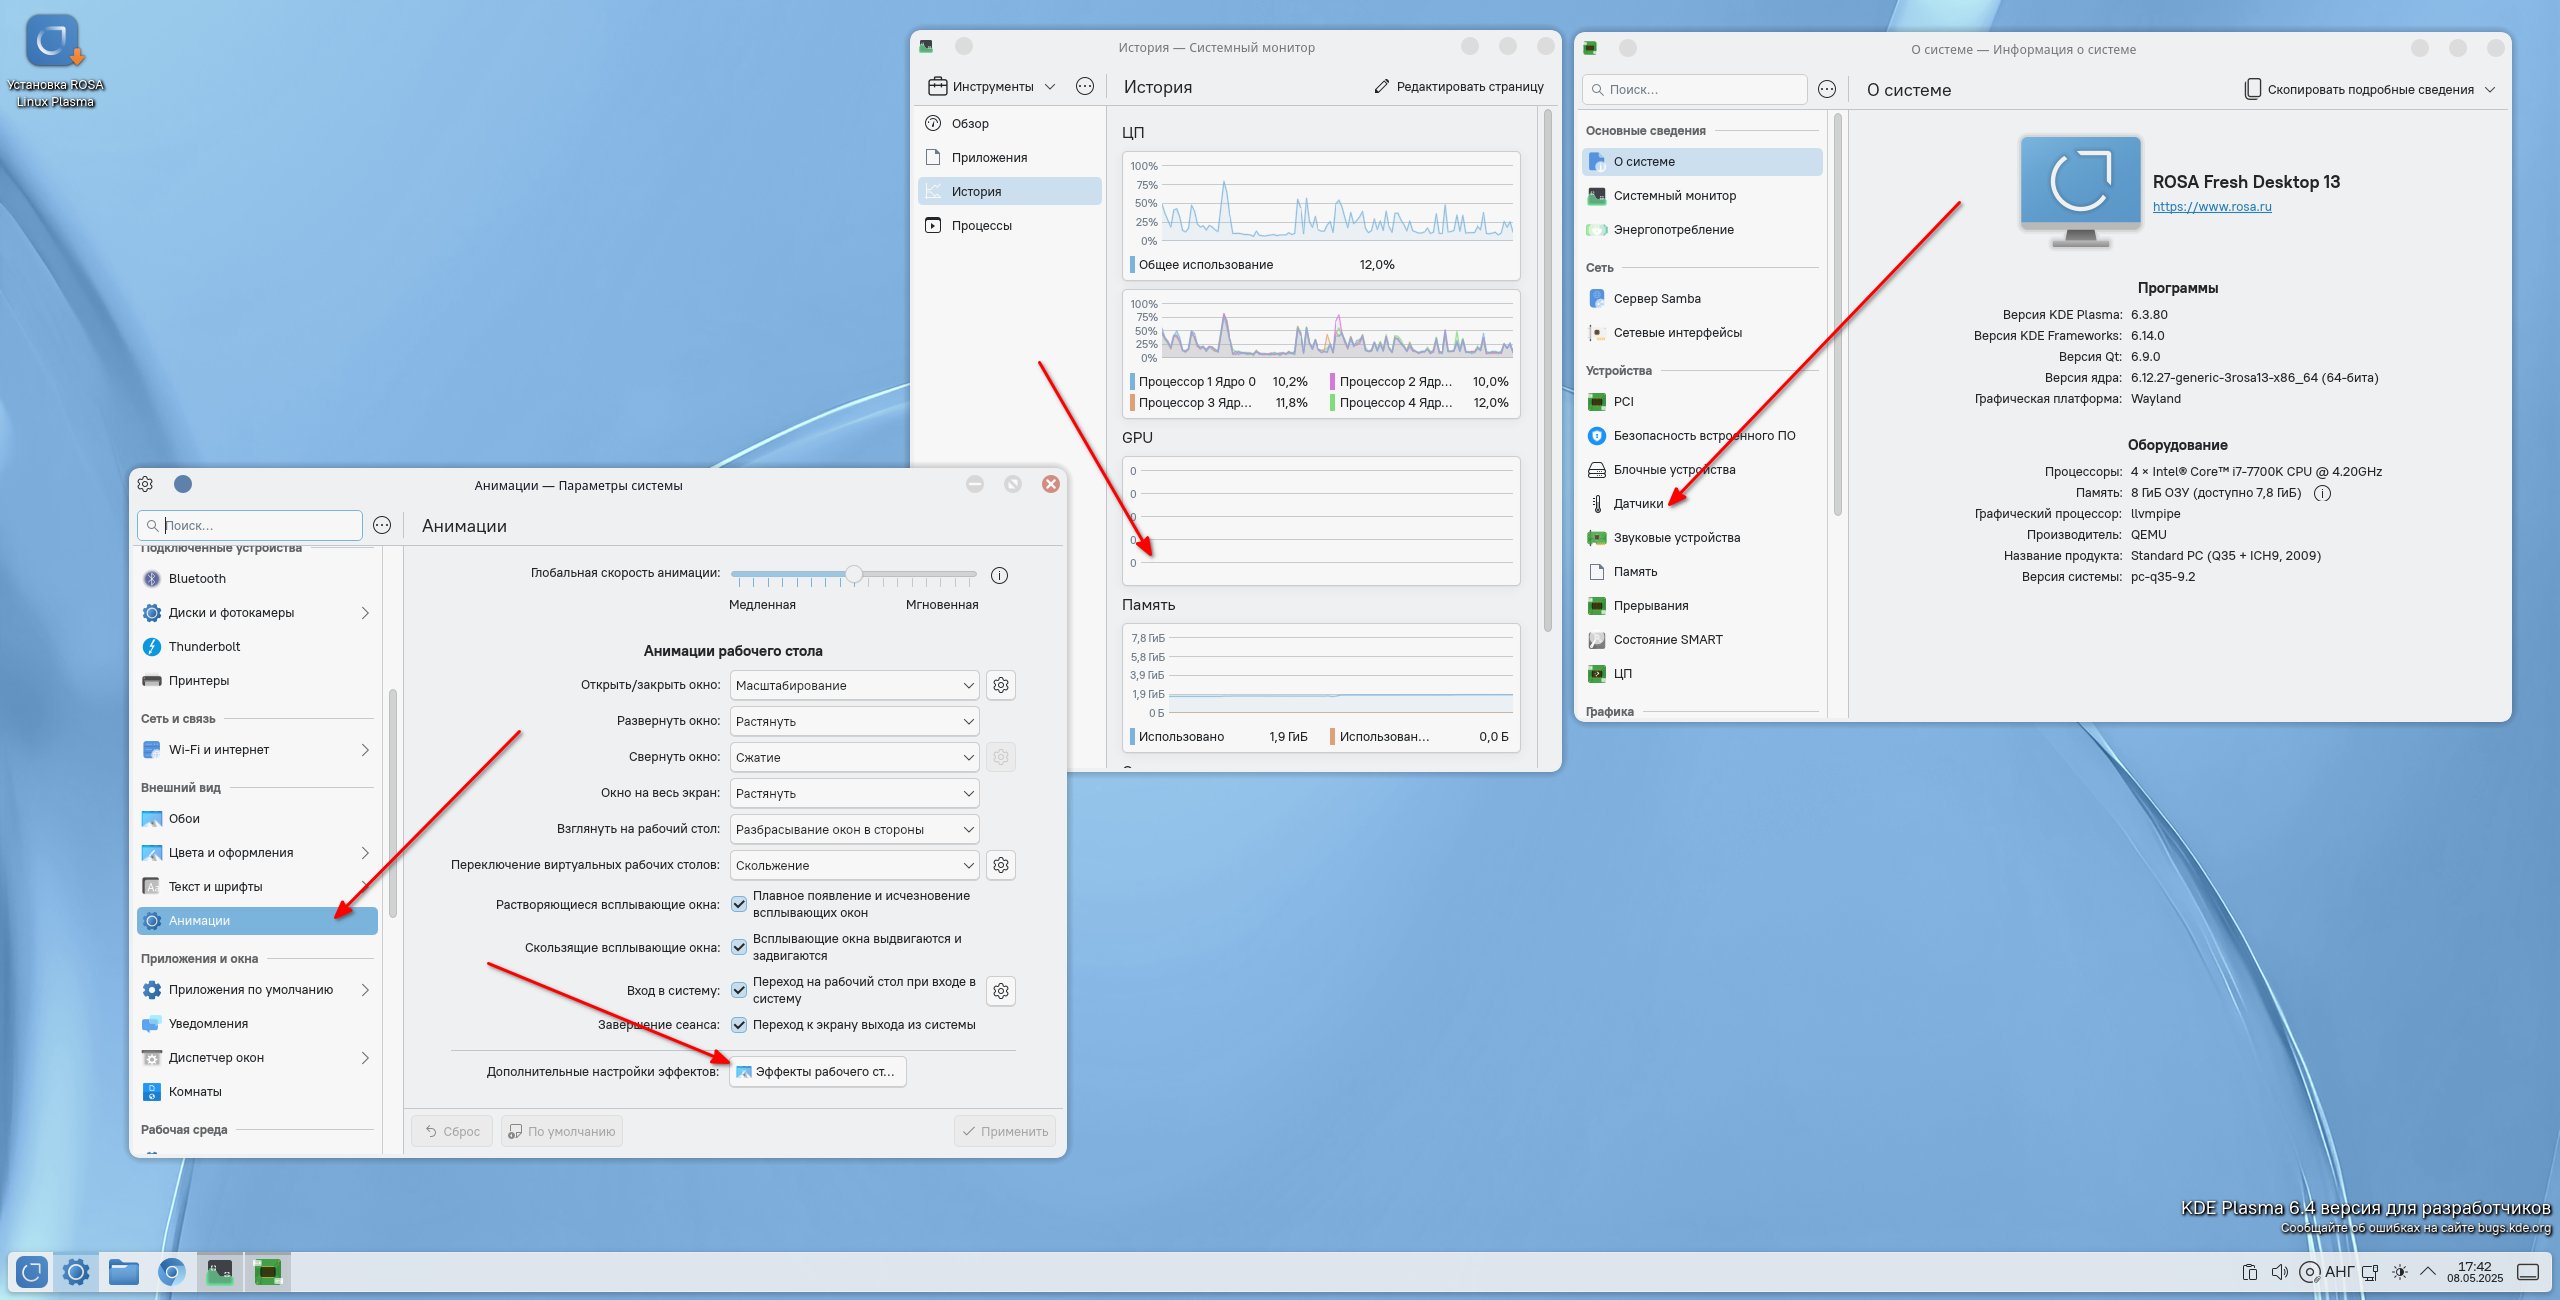The height and width of the screenshot is (1300, 2560).
Task: Switch to Процессы page in System Monitor
Action: [x=981, y=226]
